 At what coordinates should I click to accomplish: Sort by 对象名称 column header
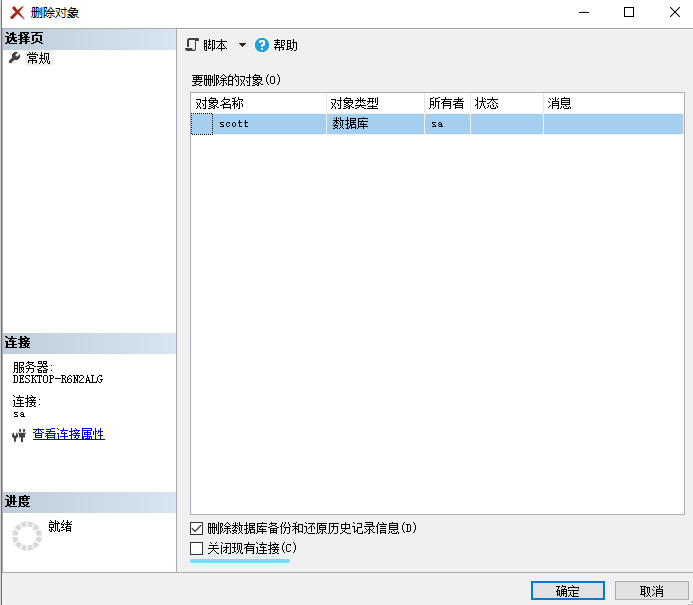pyautogui.click(x=259, y=103)
